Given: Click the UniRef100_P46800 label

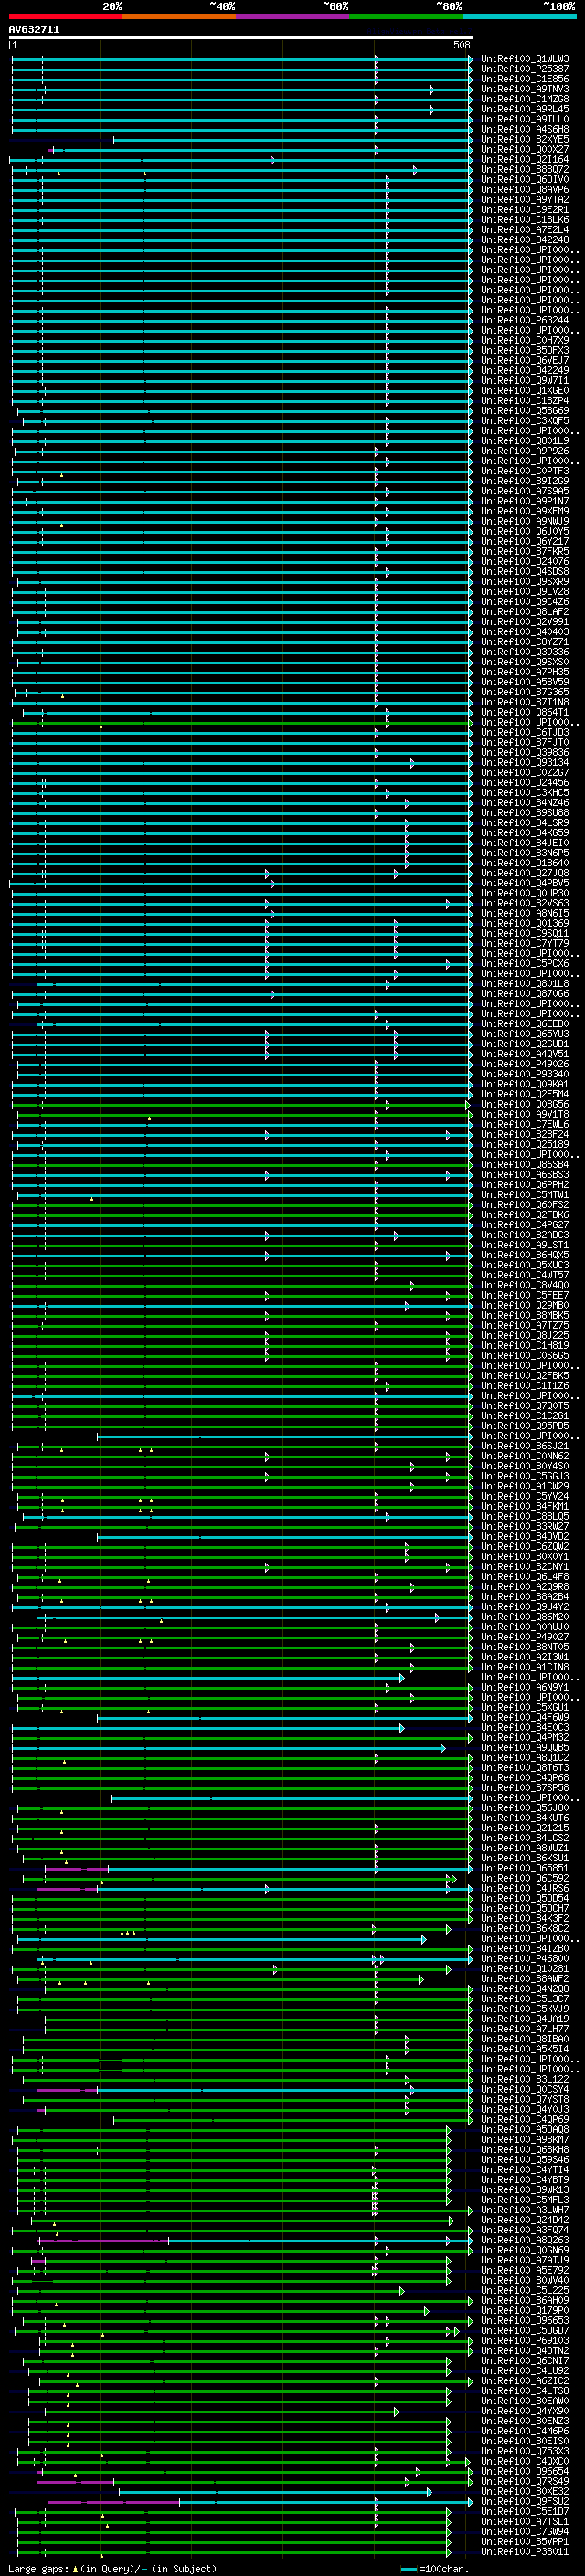Looking at the screenshot, I should click(x=525, y=1958).
